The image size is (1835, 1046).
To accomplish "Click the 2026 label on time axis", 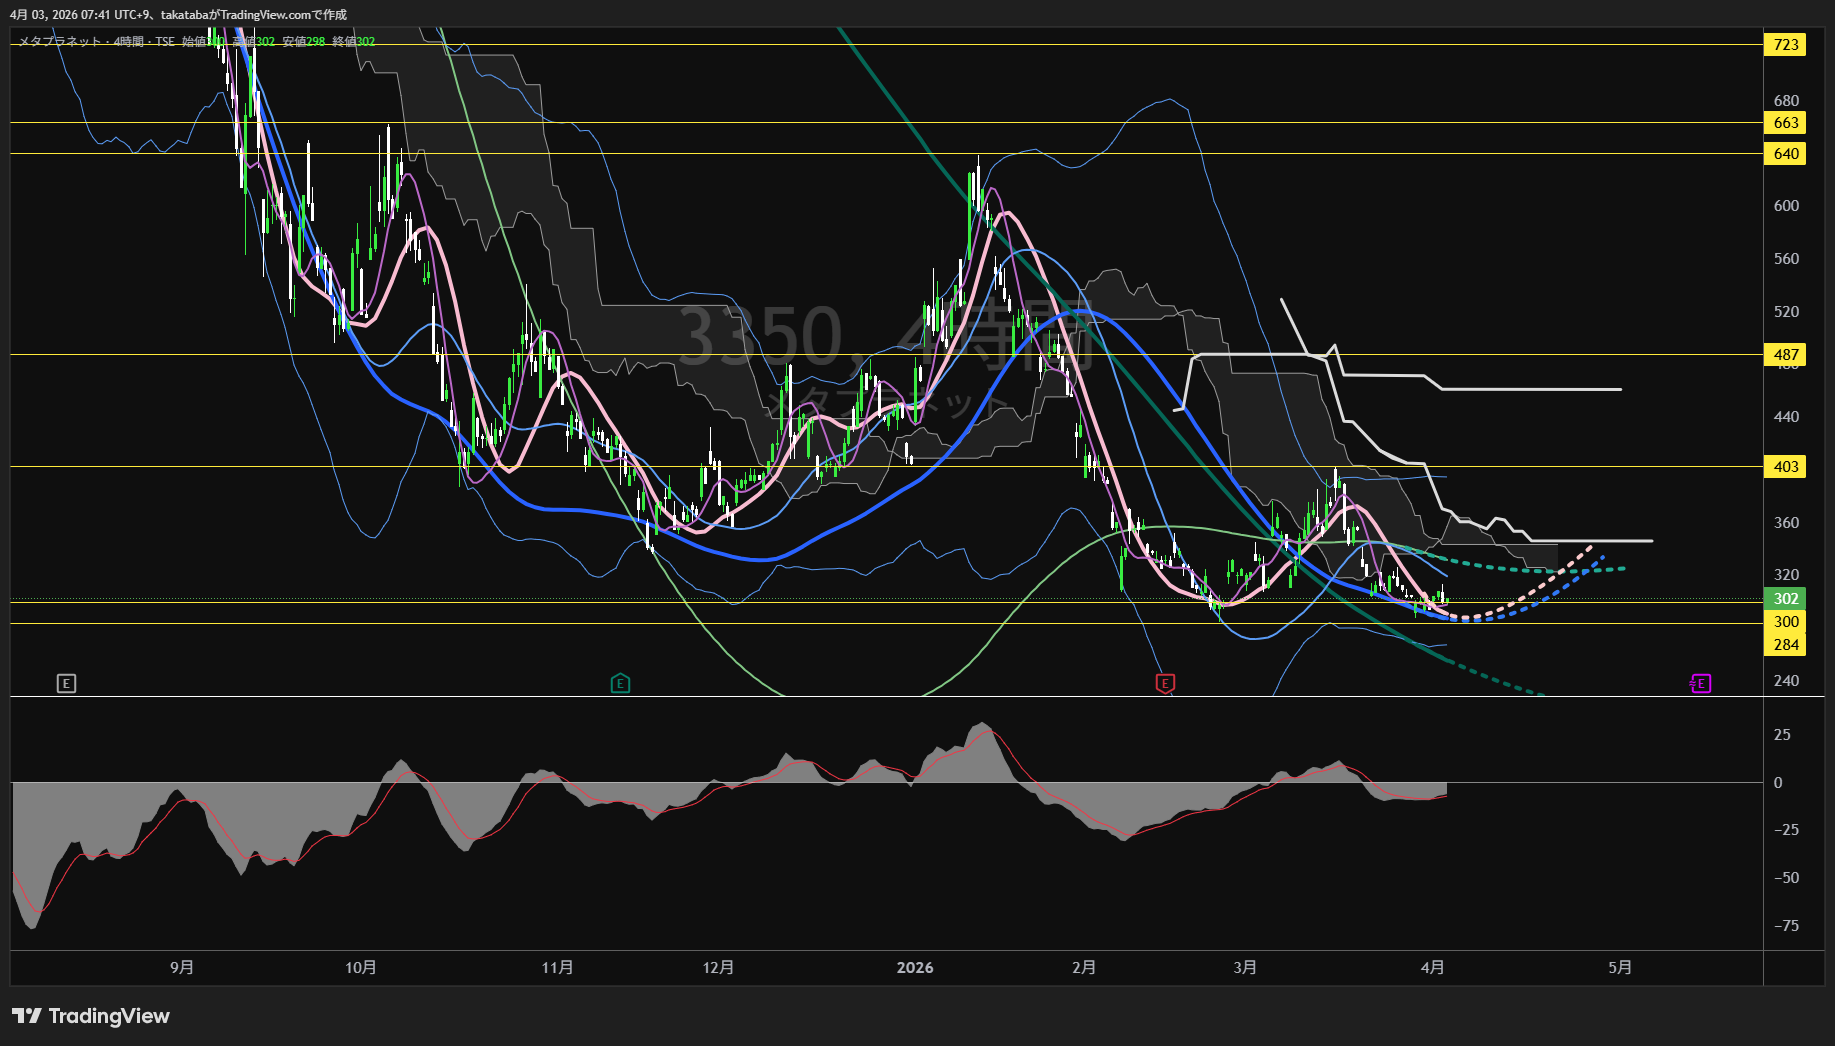I will 915,968.
